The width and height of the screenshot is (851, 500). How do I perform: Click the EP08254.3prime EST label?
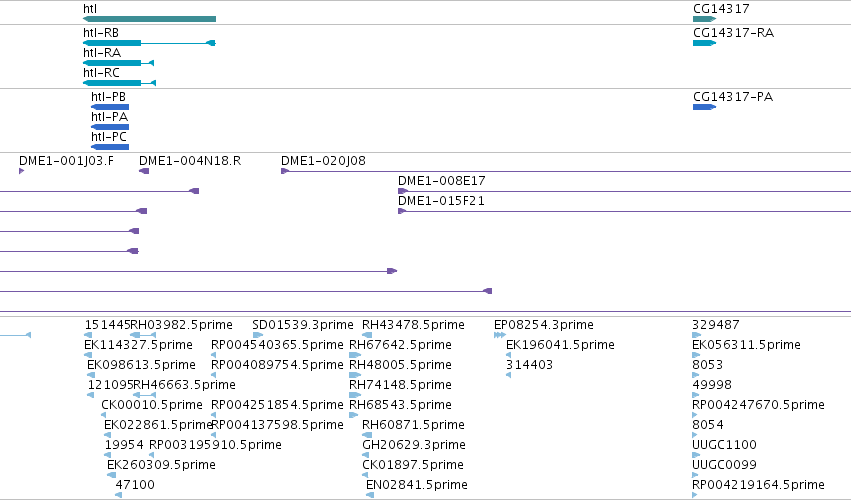pos(544,325)
